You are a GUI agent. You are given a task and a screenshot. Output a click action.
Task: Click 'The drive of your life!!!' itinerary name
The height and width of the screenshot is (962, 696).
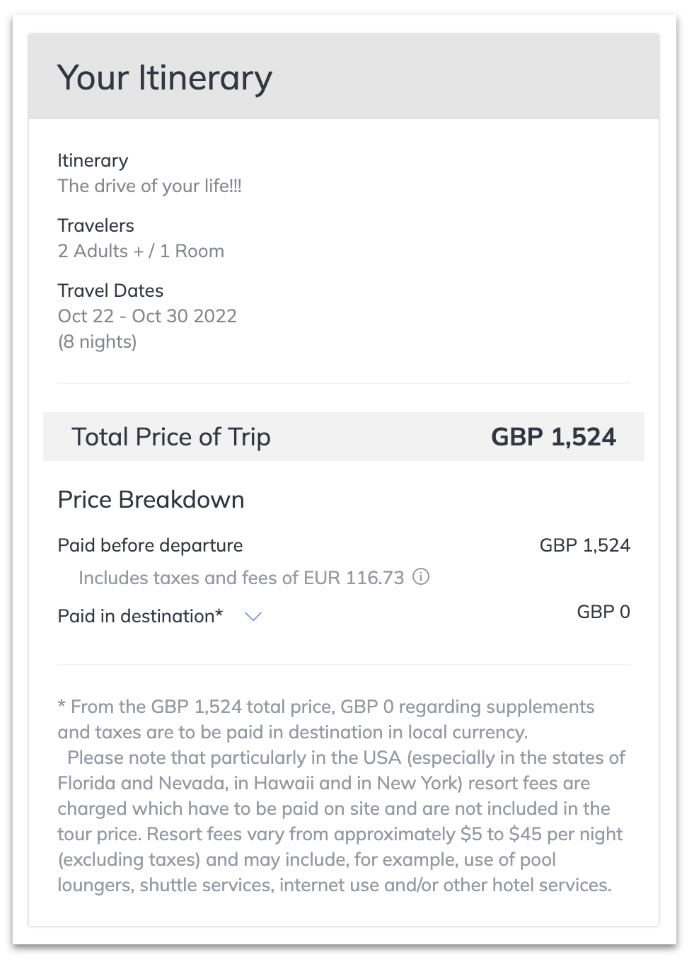point(150,186)
